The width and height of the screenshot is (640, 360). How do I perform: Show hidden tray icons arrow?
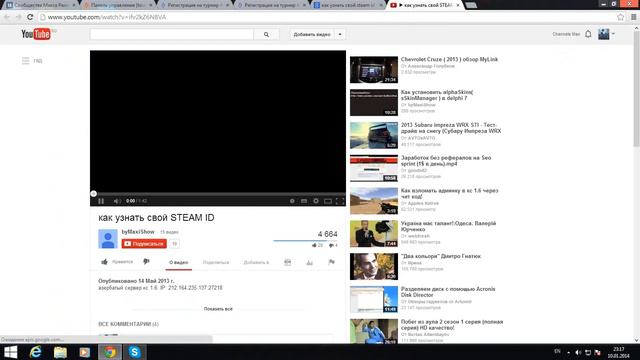(x=568, y=352)
